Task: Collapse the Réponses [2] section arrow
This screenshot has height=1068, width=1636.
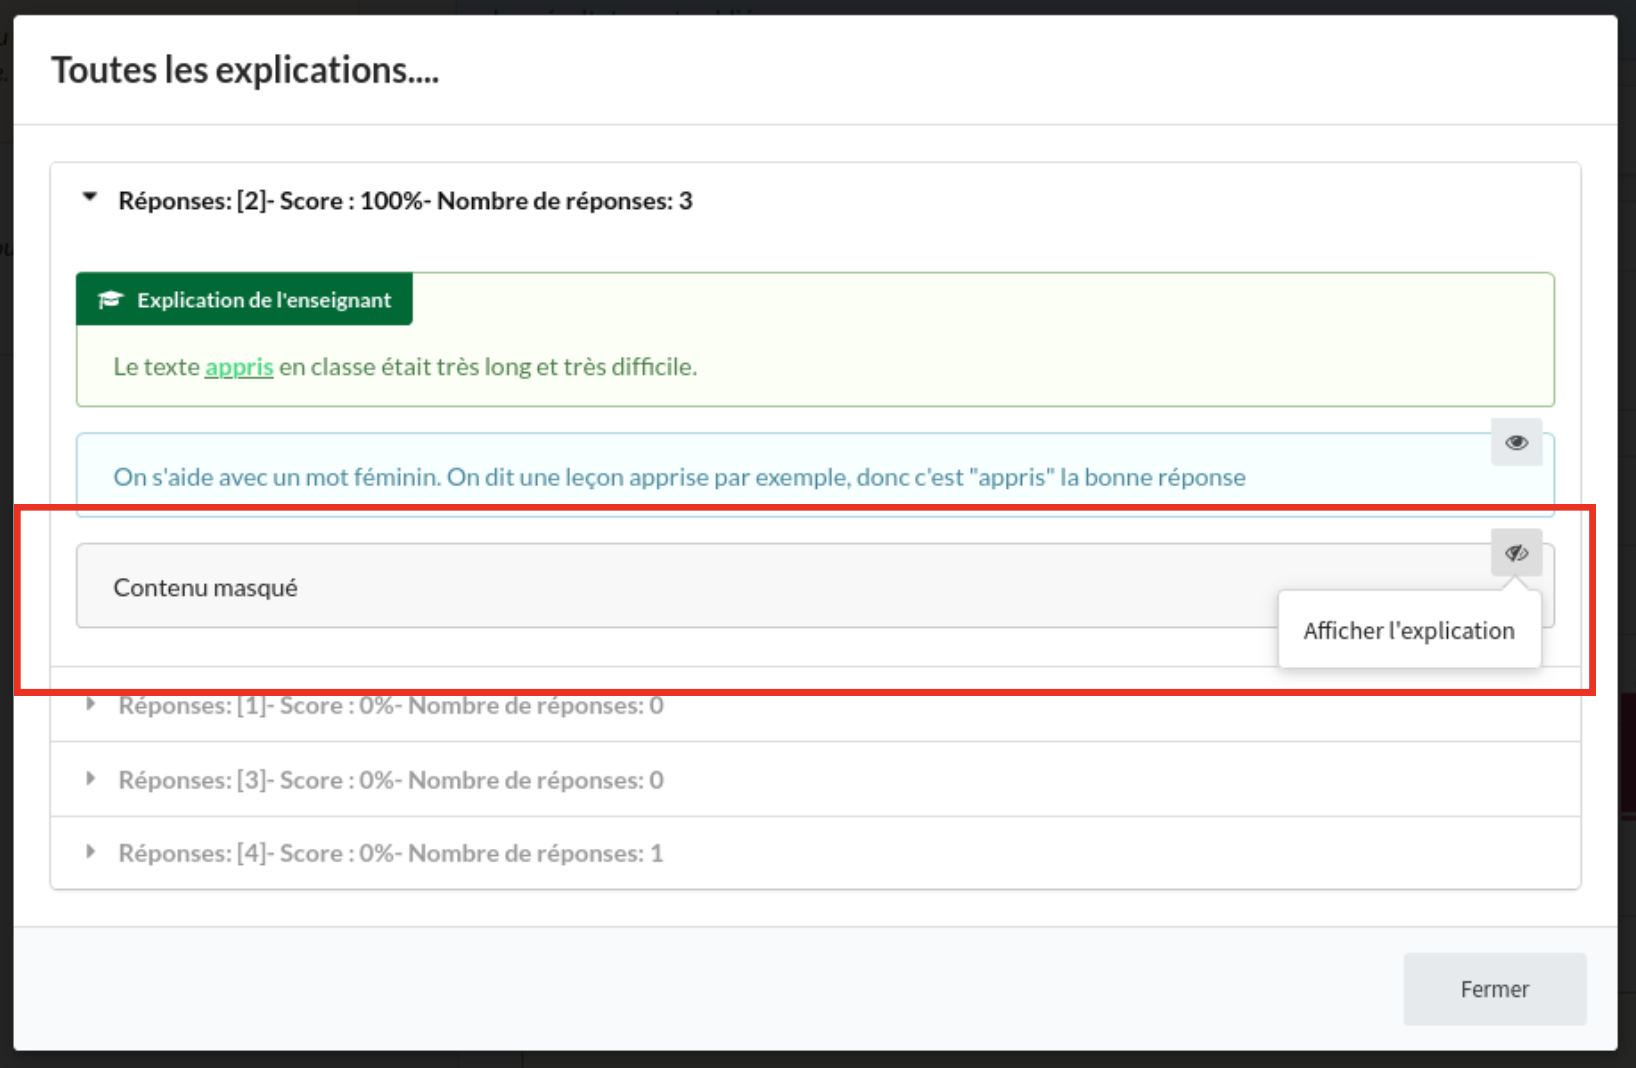Action: (x=90, y=198)
